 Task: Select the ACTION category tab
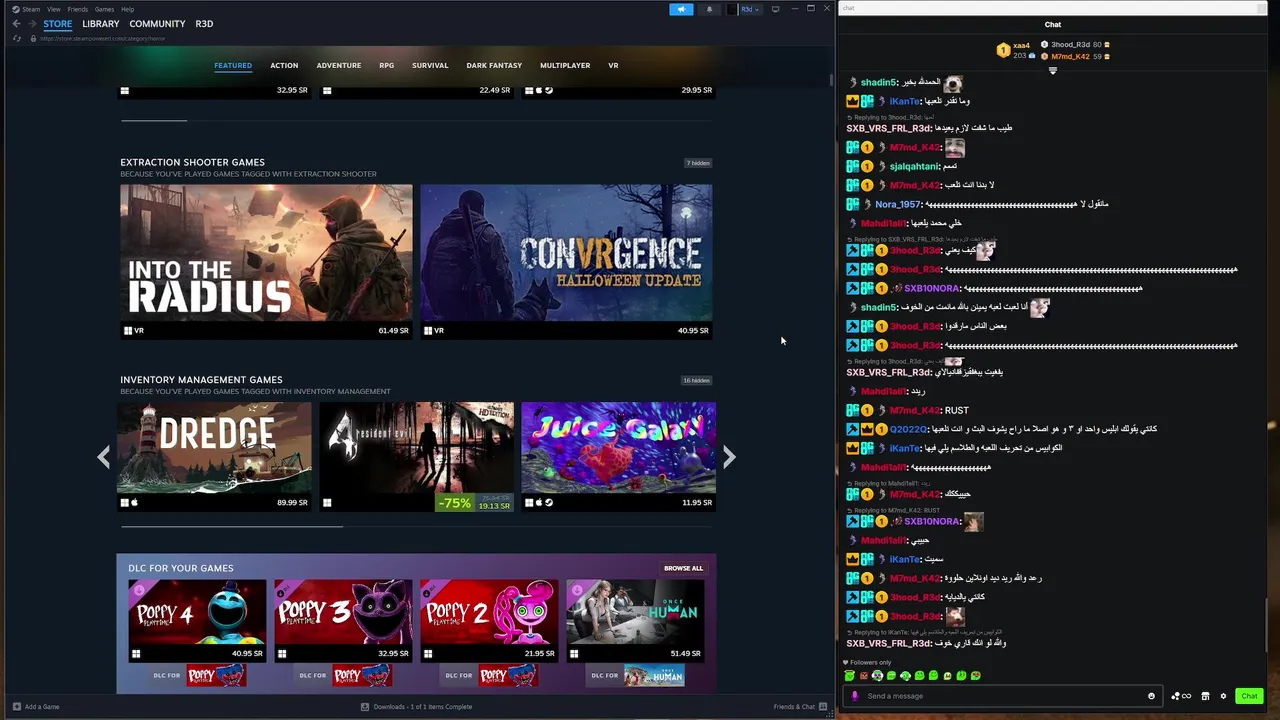284,66
